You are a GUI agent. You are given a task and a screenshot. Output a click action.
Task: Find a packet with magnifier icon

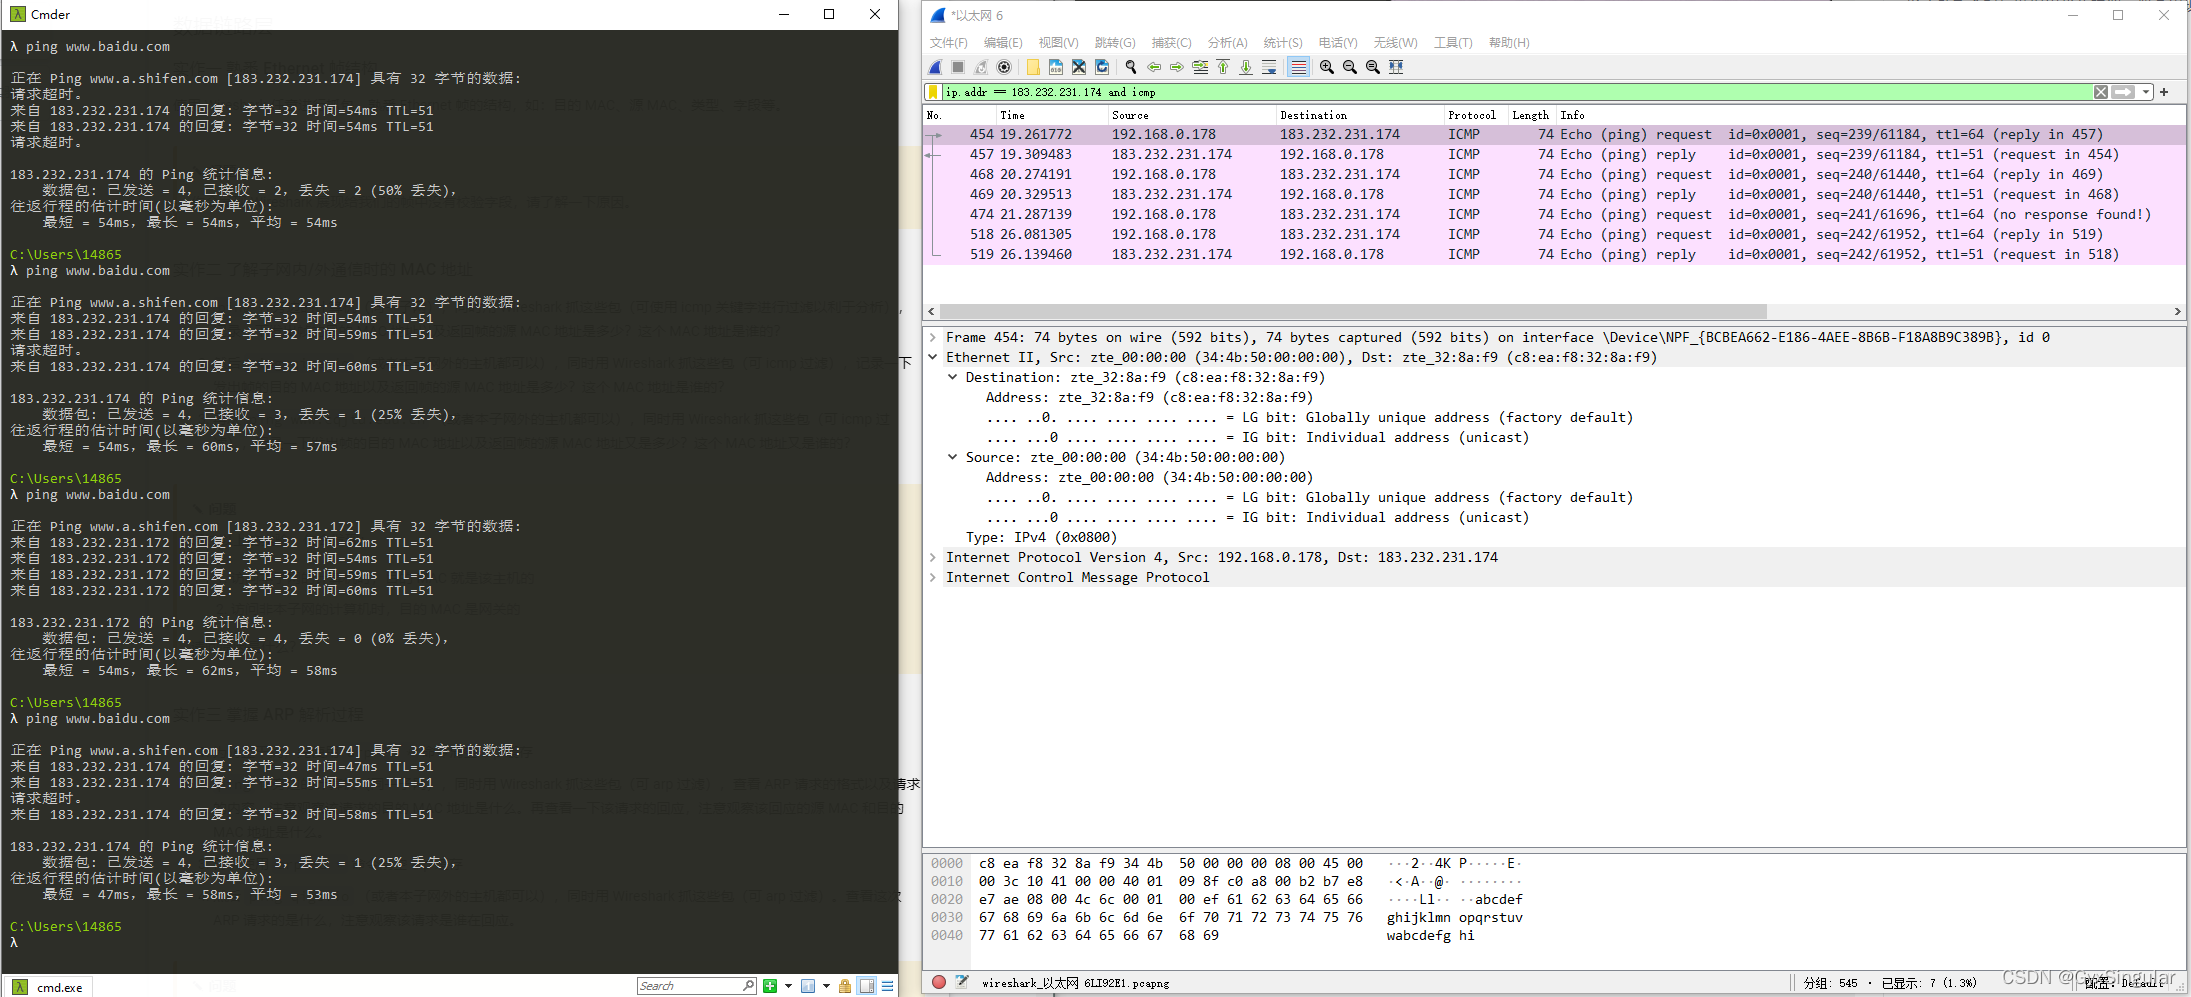pyautogui.click(x=1131, y=67)
